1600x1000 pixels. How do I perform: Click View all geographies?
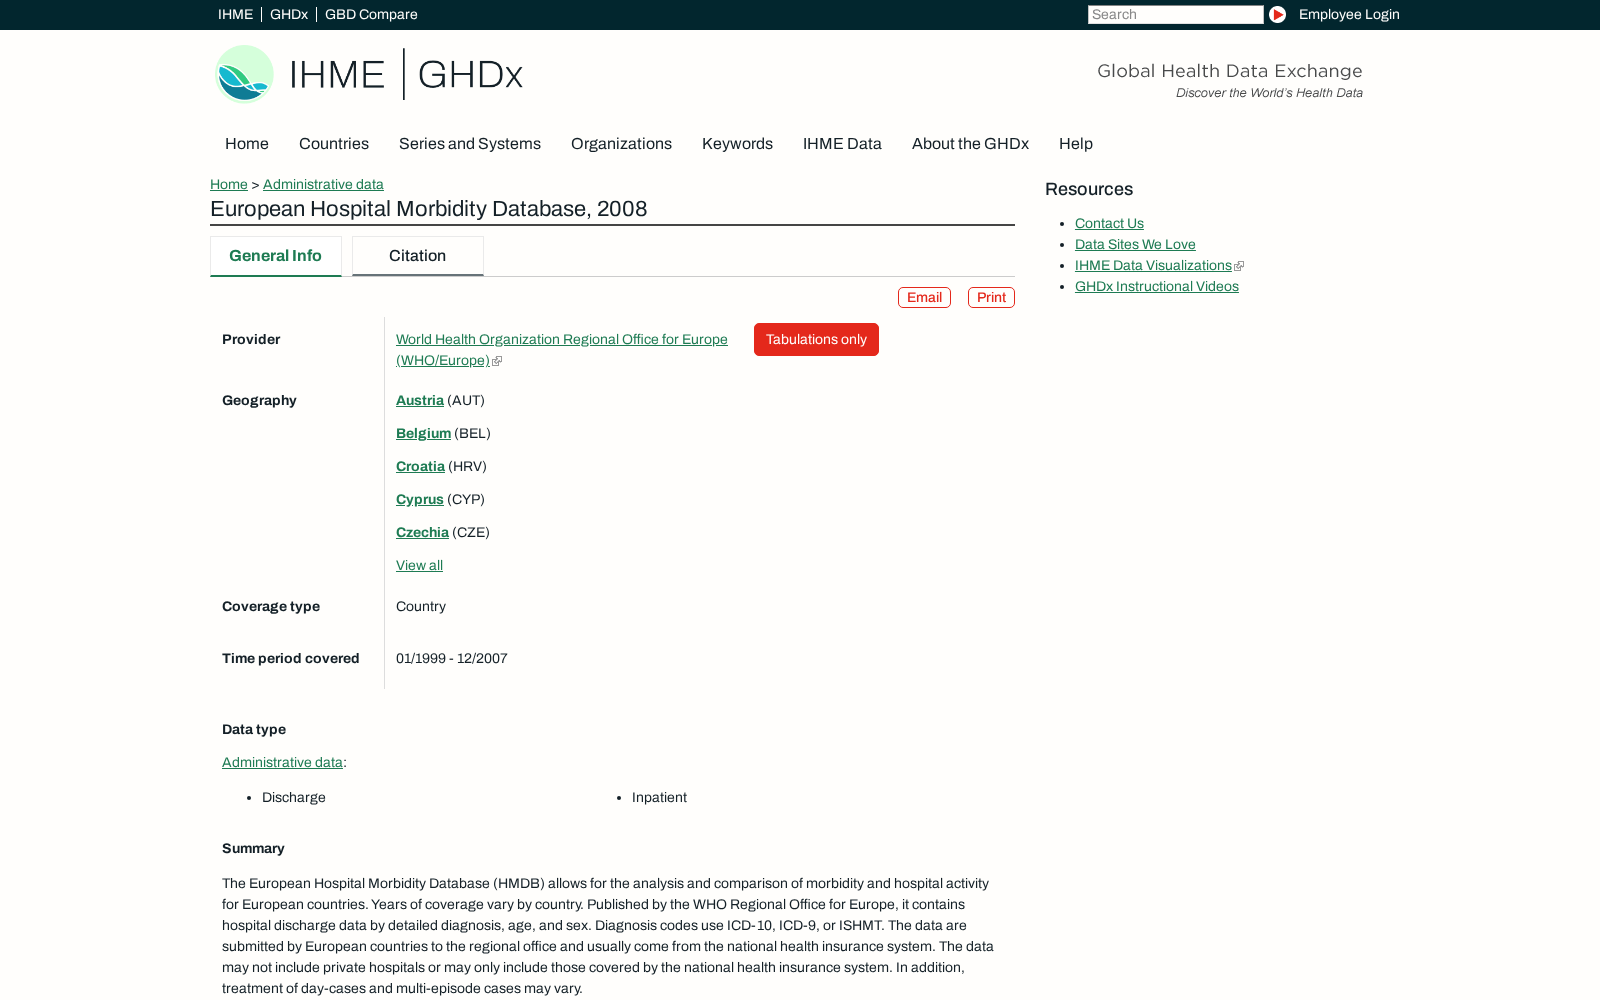coord(419,565)
